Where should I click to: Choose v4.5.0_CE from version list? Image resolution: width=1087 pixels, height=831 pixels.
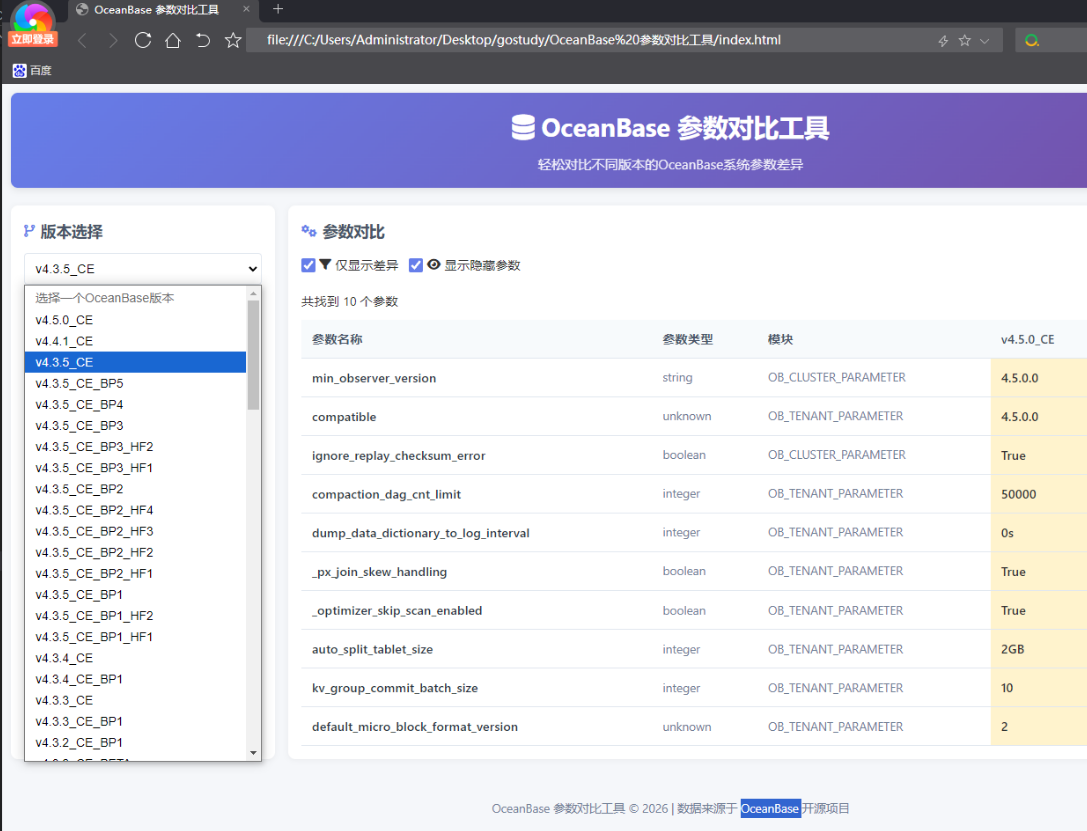coord(135,320)
